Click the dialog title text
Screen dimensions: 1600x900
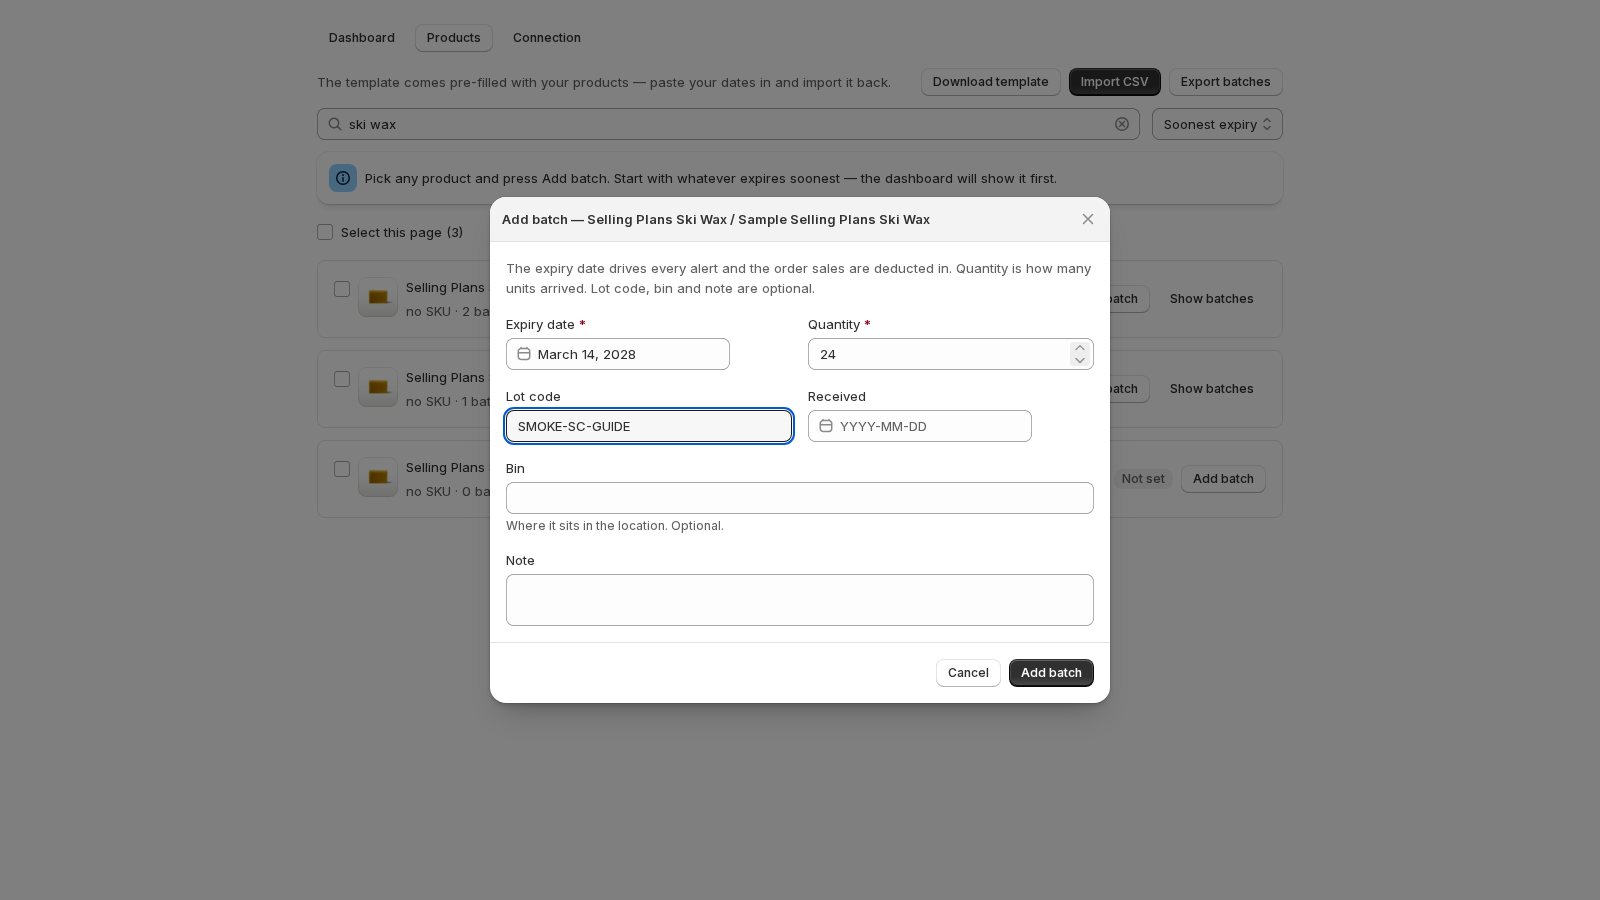716,219
